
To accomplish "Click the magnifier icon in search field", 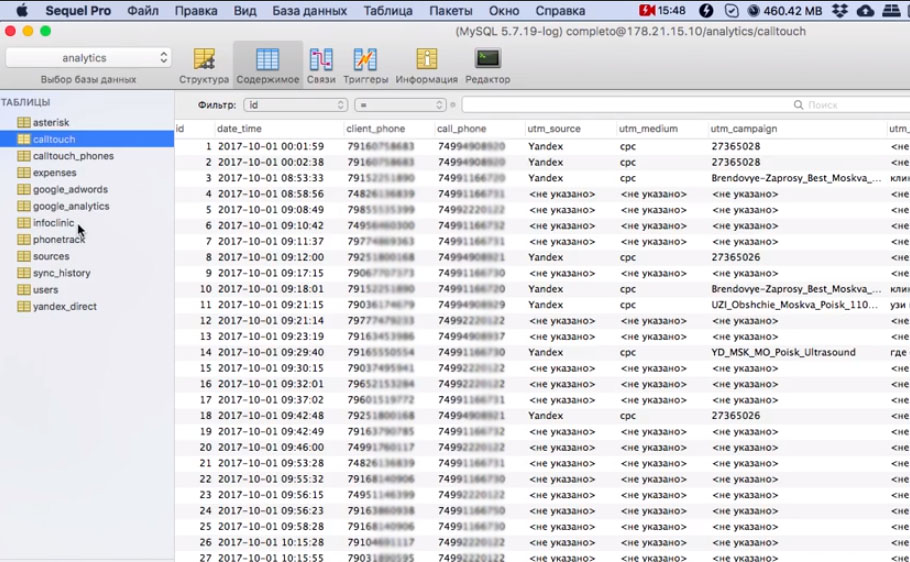I will (x=799, y=105).
